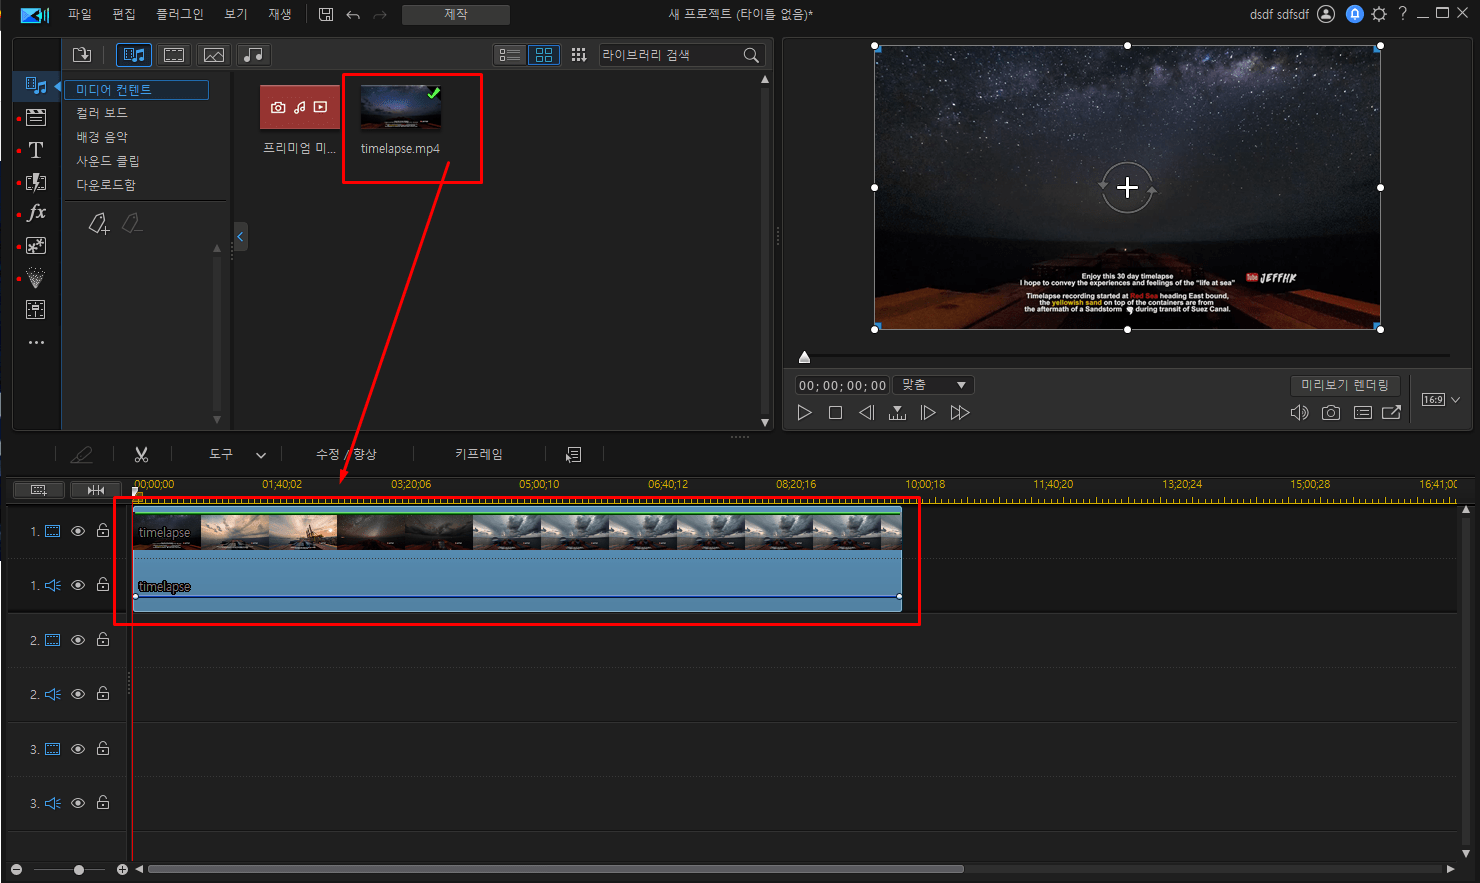Toggle visibility of audio track 3

(x=78, y=803)
